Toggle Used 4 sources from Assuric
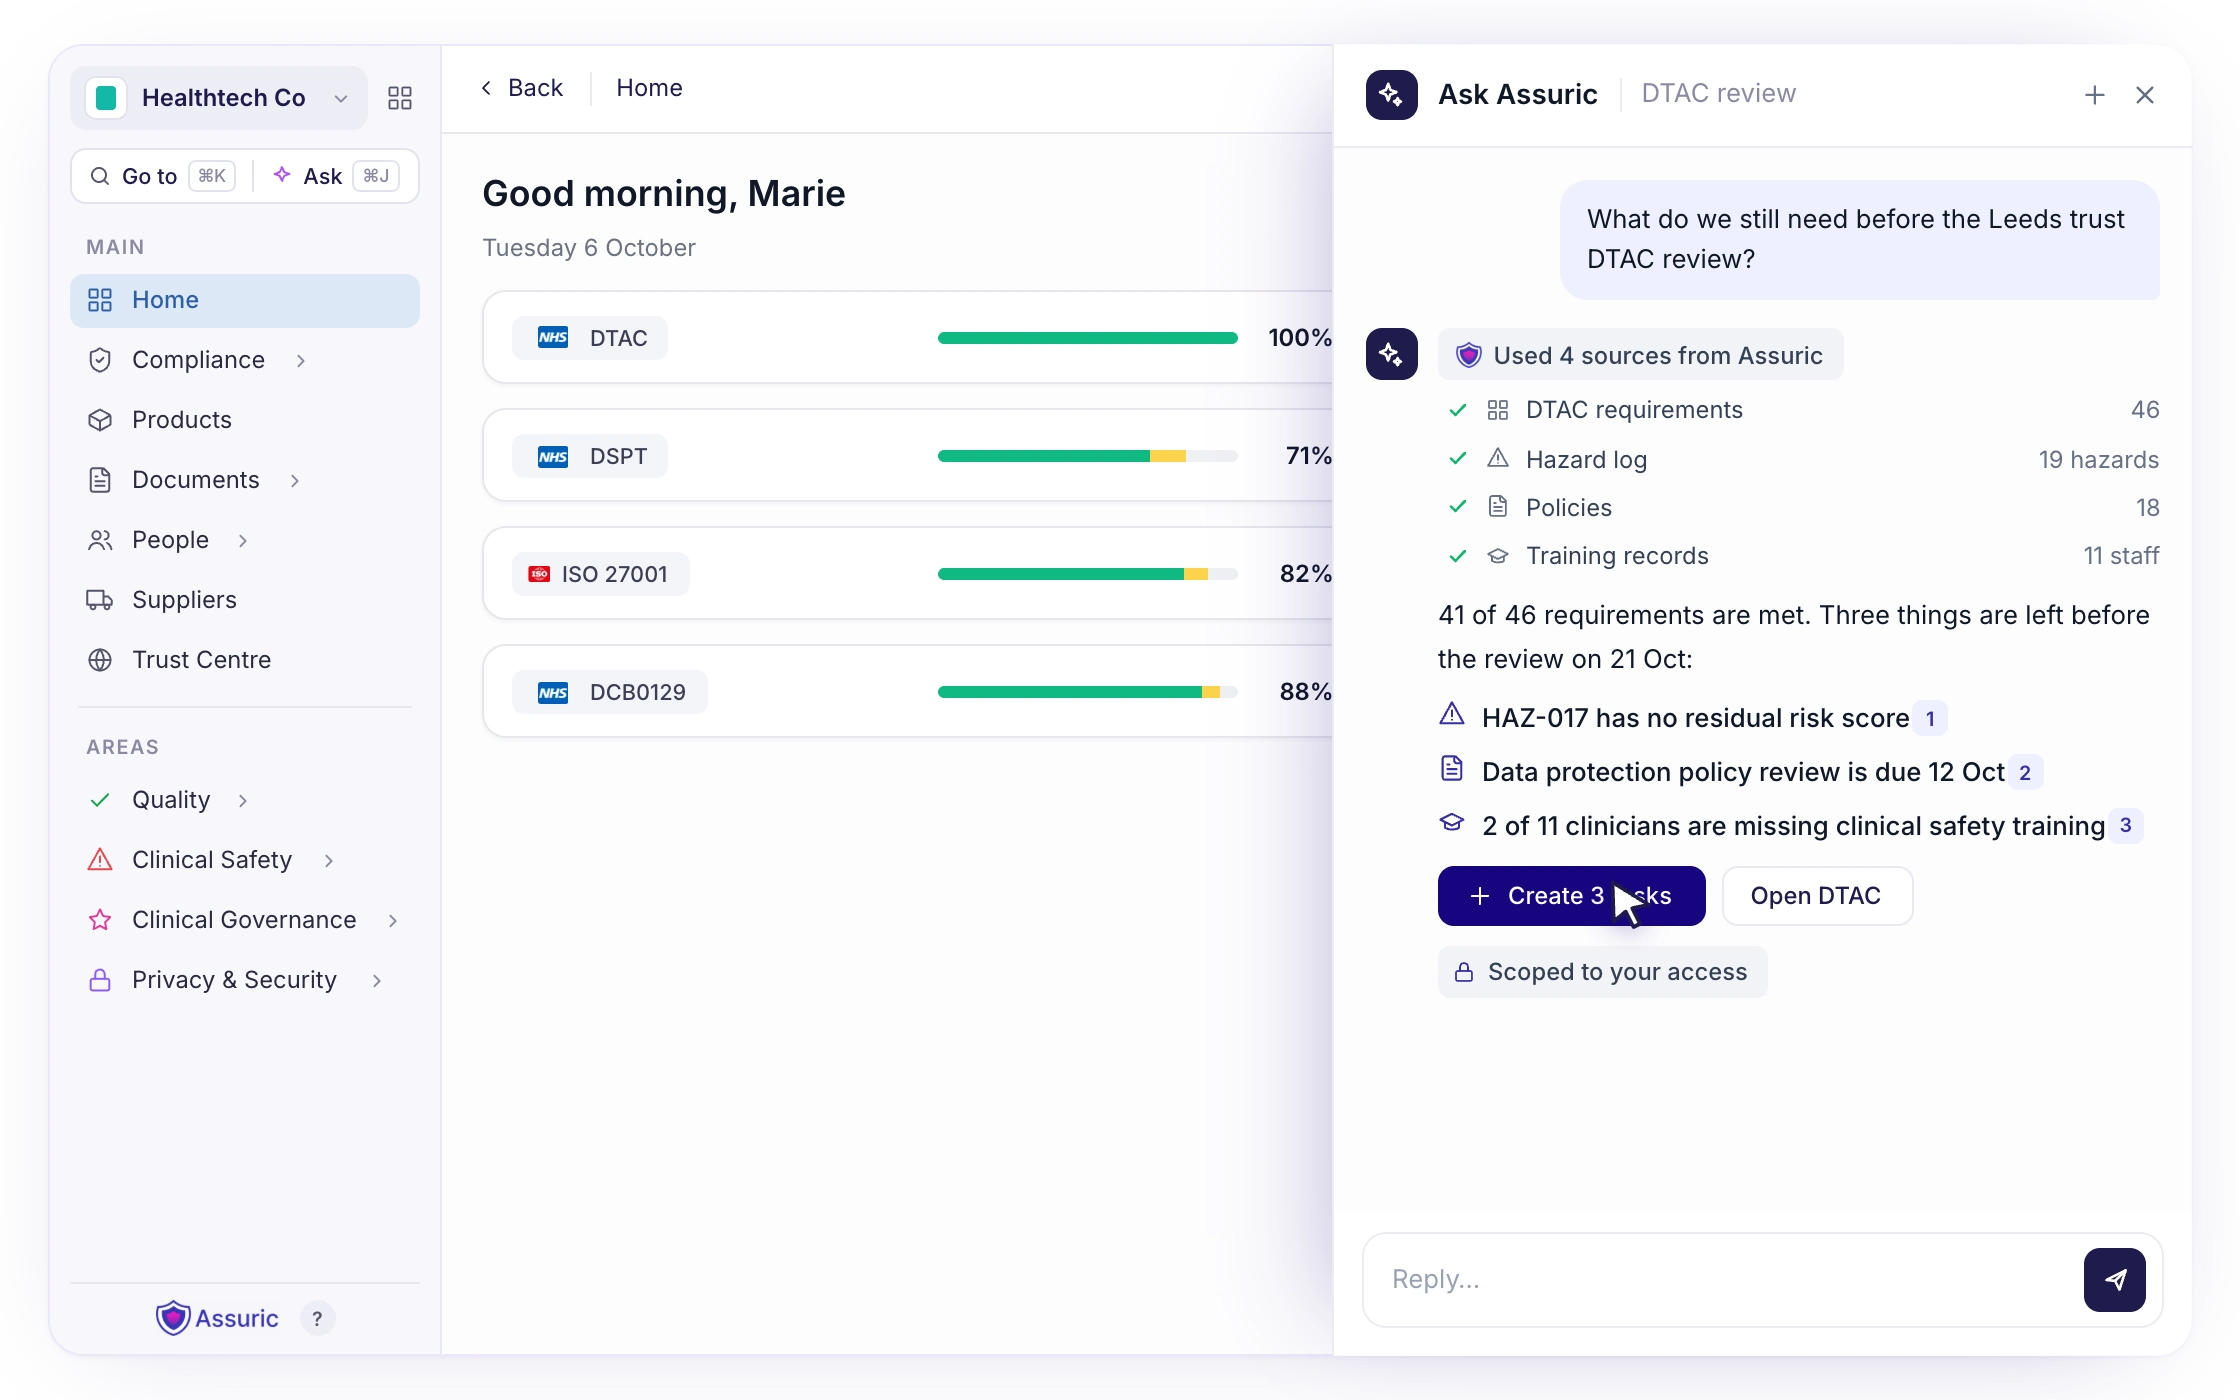This screenshot has height=1400, width=2240. click(1640, 355)
